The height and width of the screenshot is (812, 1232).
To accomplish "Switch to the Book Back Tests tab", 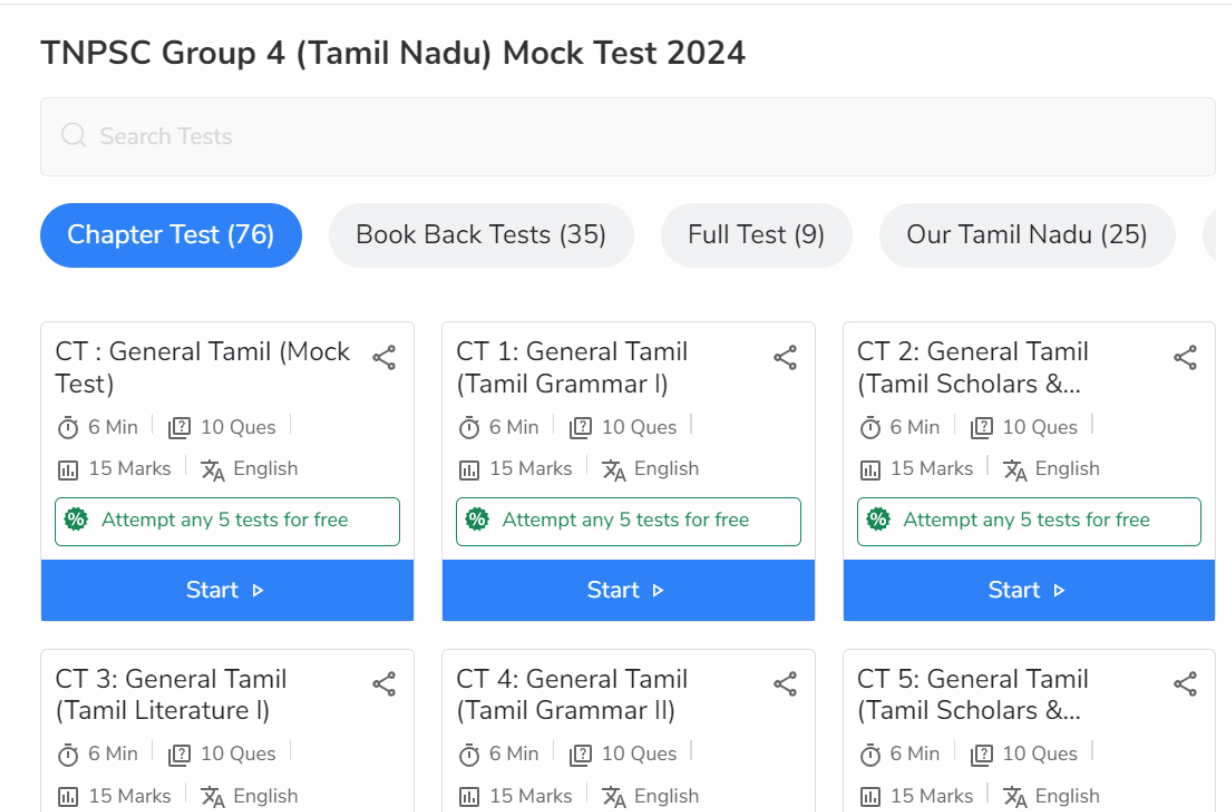I will [480, 235].
